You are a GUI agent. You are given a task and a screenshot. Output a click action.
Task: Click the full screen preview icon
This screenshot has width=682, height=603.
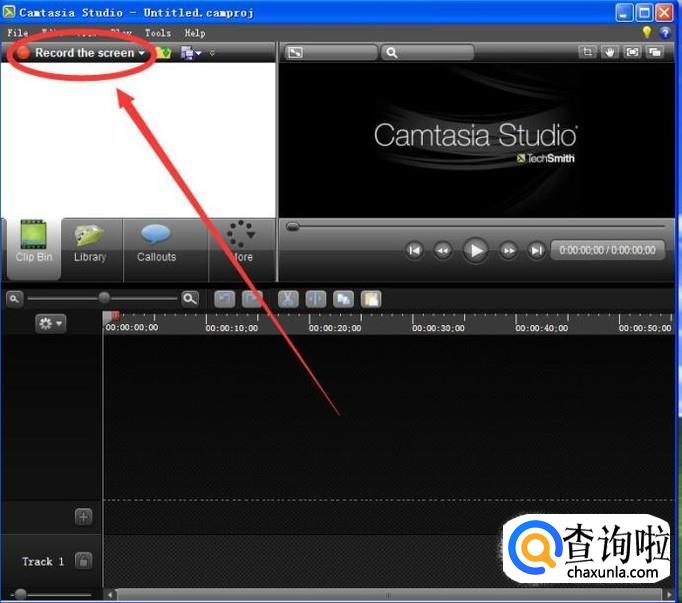pos(632,52)
